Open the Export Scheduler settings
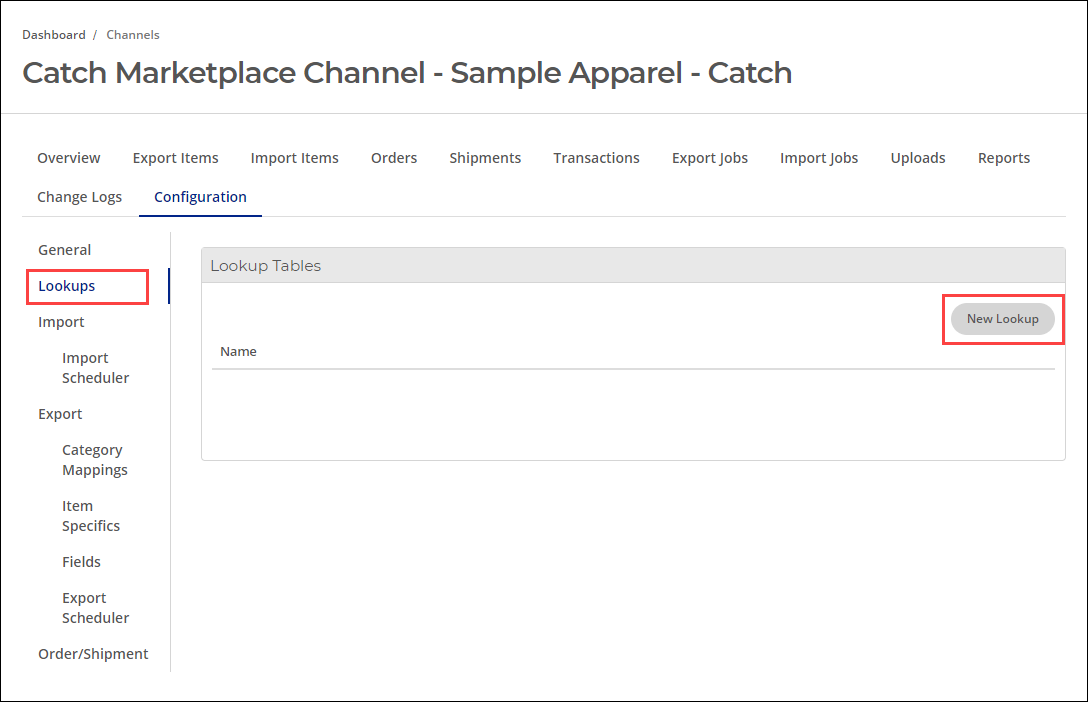 pos(95,608)
